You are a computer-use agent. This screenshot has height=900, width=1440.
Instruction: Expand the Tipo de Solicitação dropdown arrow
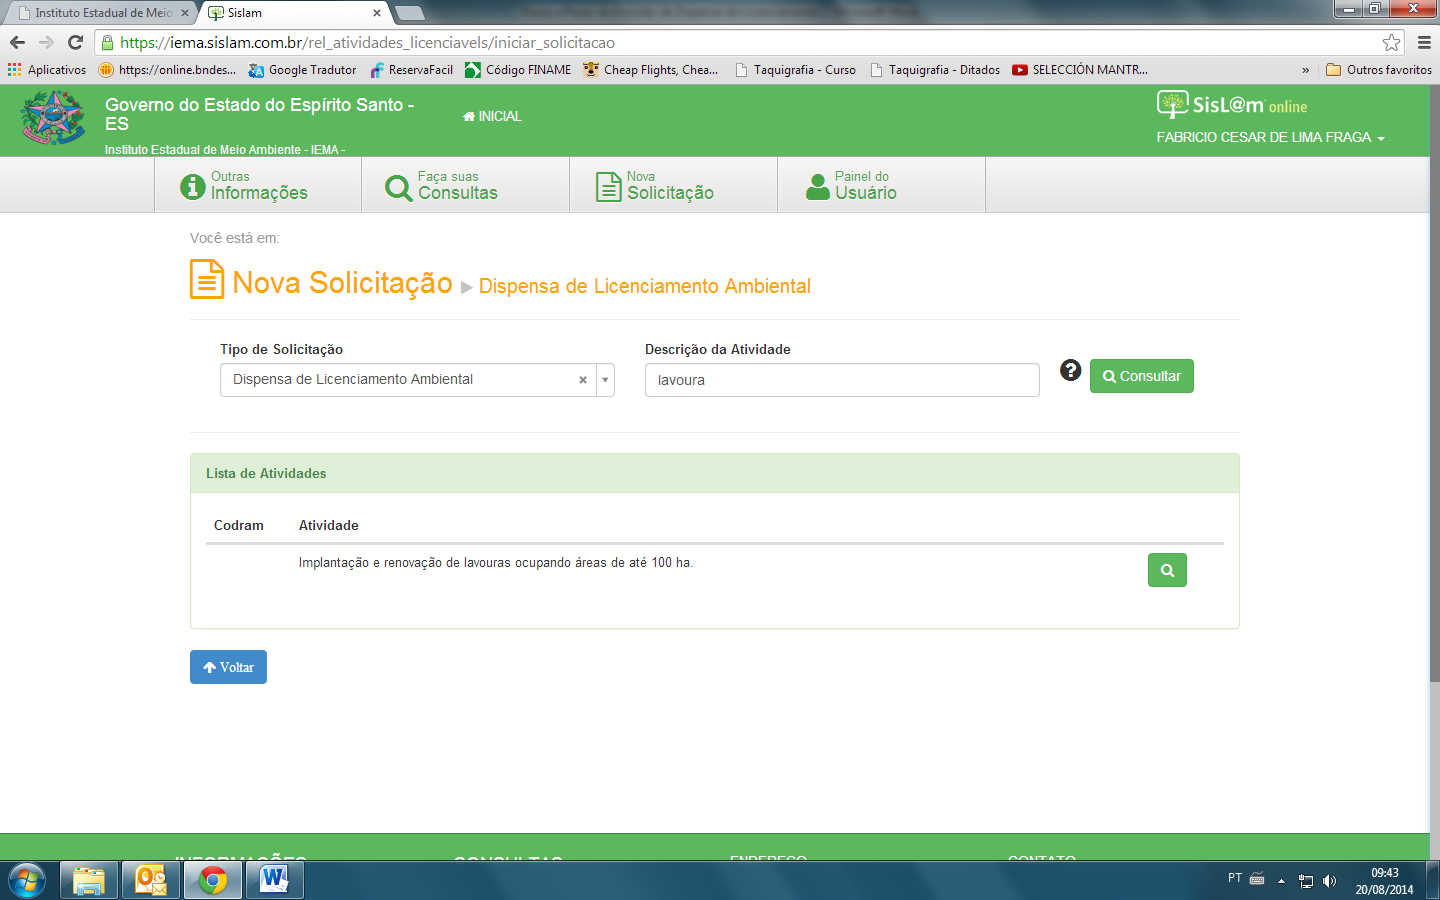pos(605,380)
